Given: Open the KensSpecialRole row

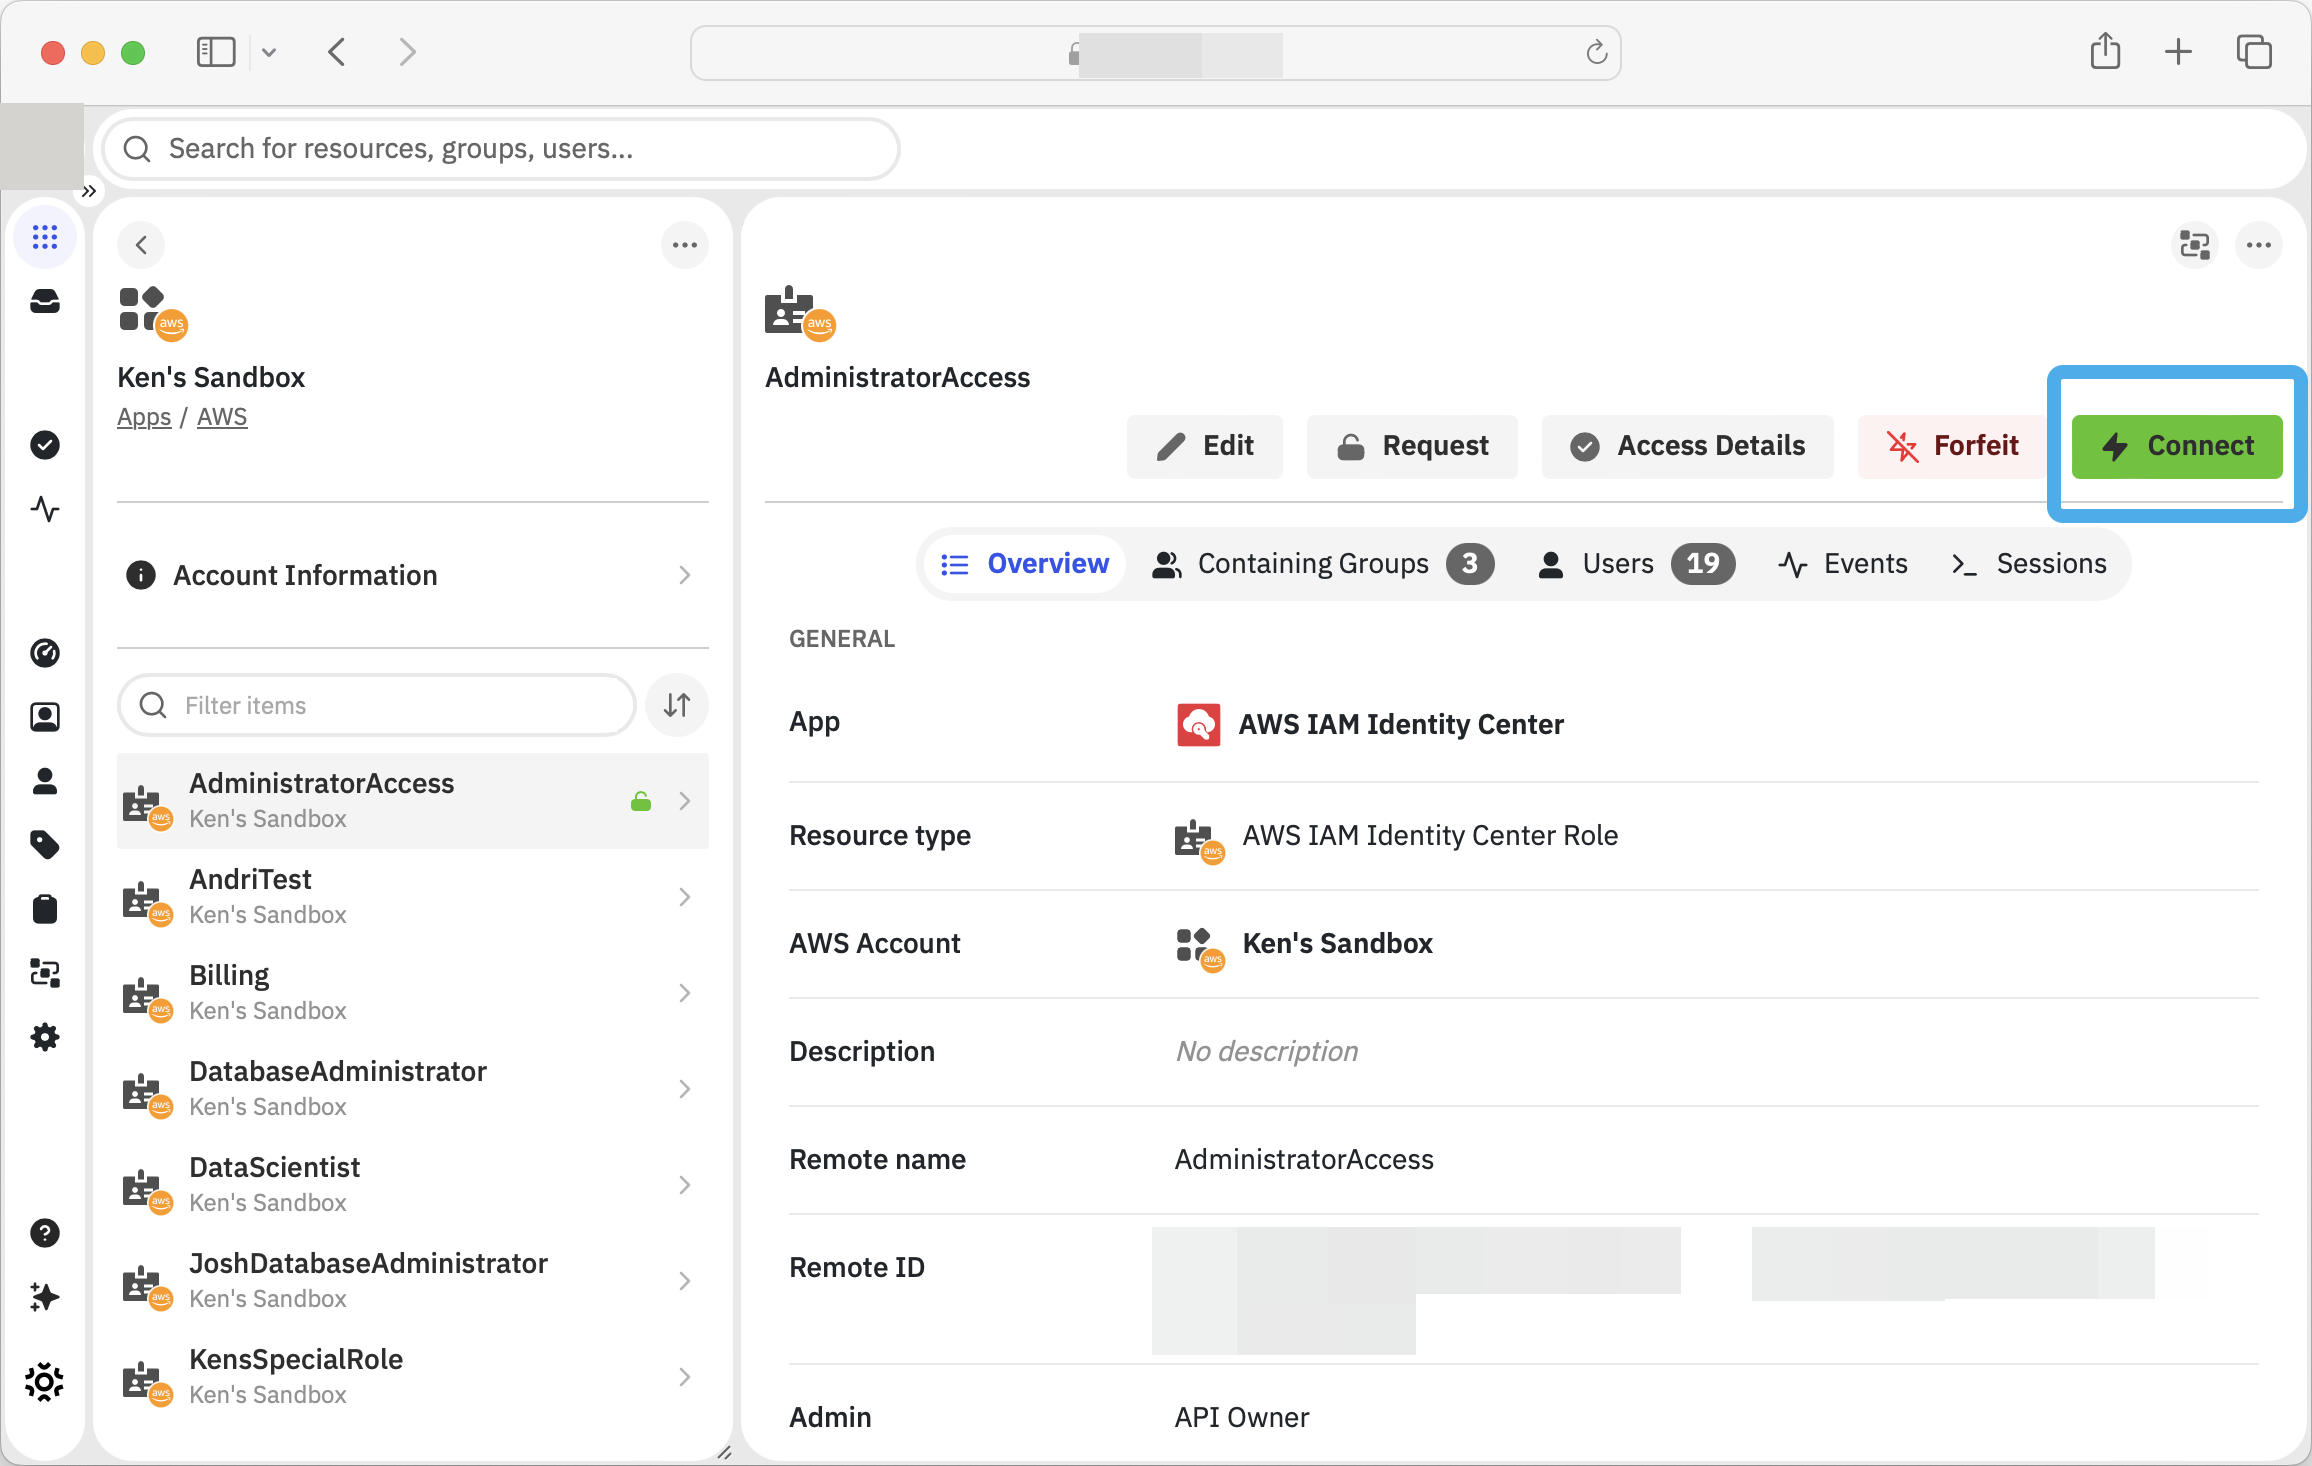Looking at the screenshot, I should point(413,1377).
